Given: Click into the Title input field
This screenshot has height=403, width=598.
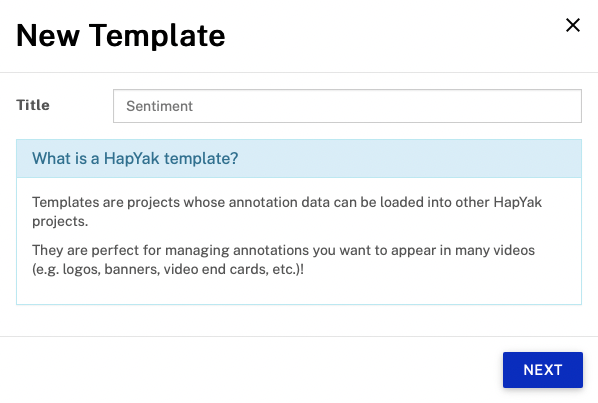Looking at the screenshot, I should pyautogui.click(x=347, y=106).
